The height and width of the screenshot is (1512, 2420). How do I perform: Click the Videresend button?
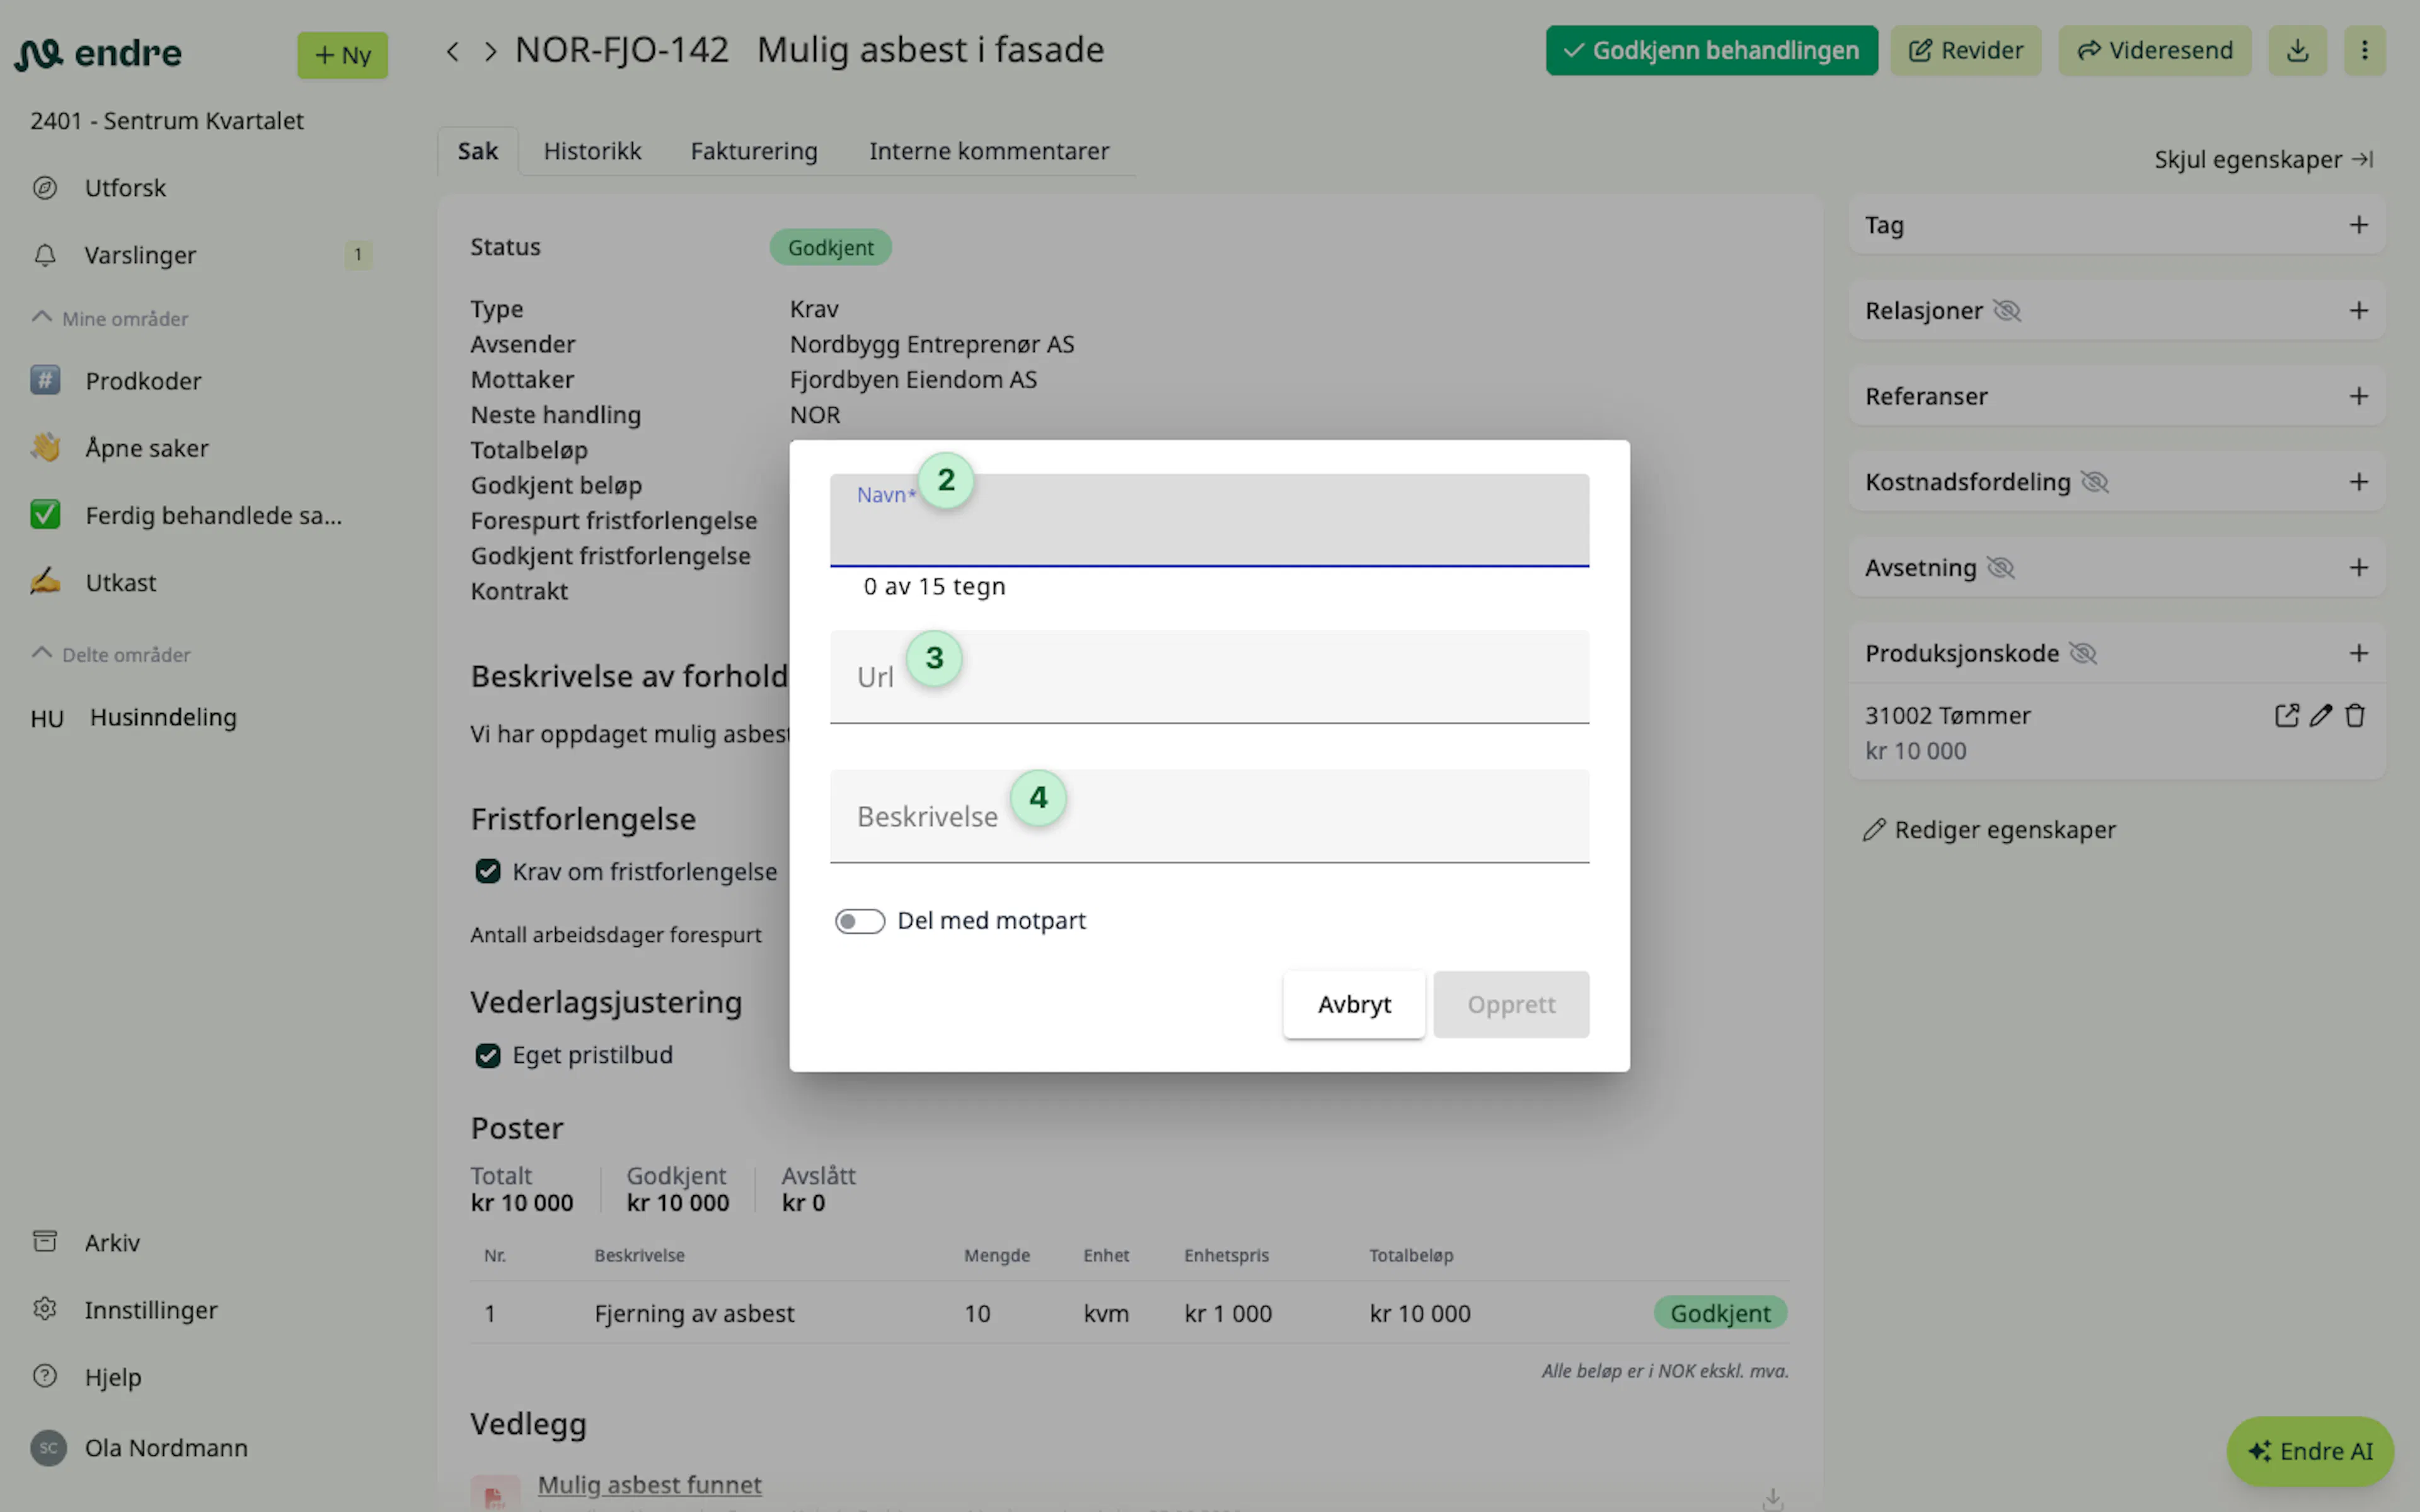(2154, 50)
